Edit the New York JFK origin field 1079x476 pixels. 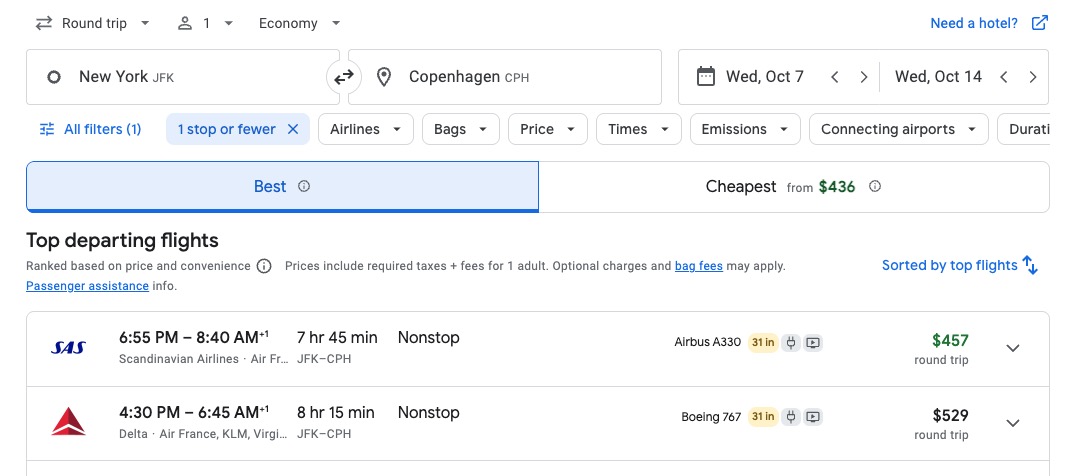click(183, 77)
